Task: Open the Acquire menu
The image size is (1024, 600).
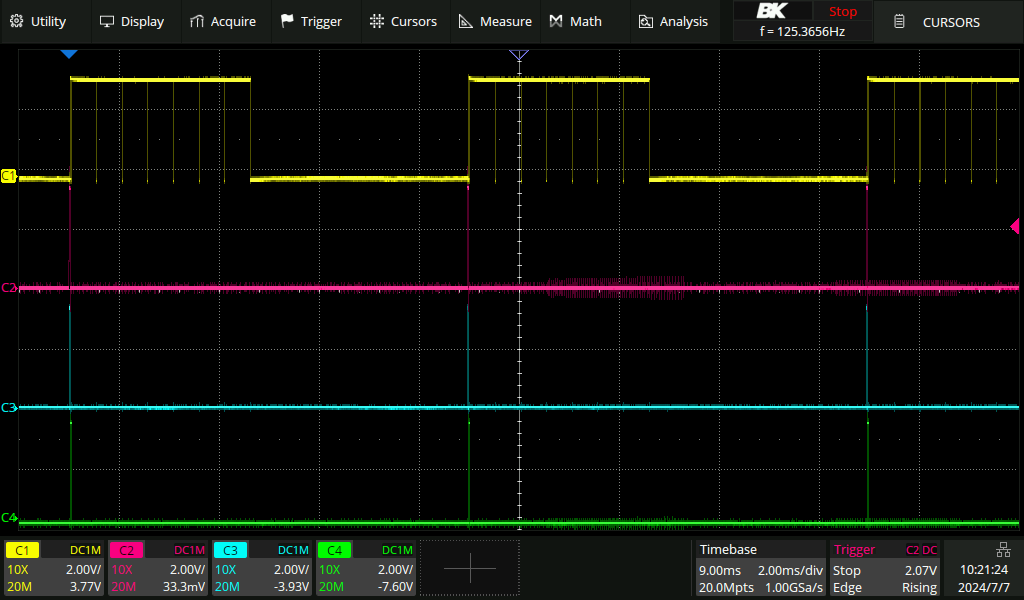Action: tap(223, 22)
